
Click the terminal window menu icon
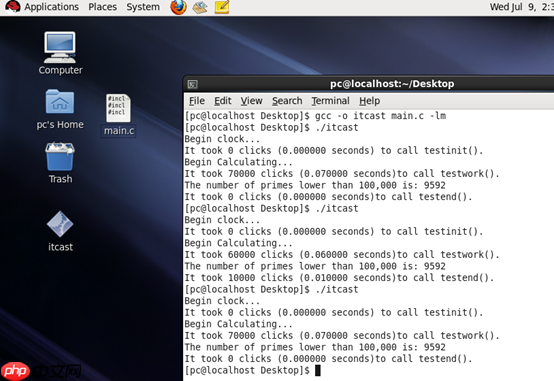click(x=193, y=84)
